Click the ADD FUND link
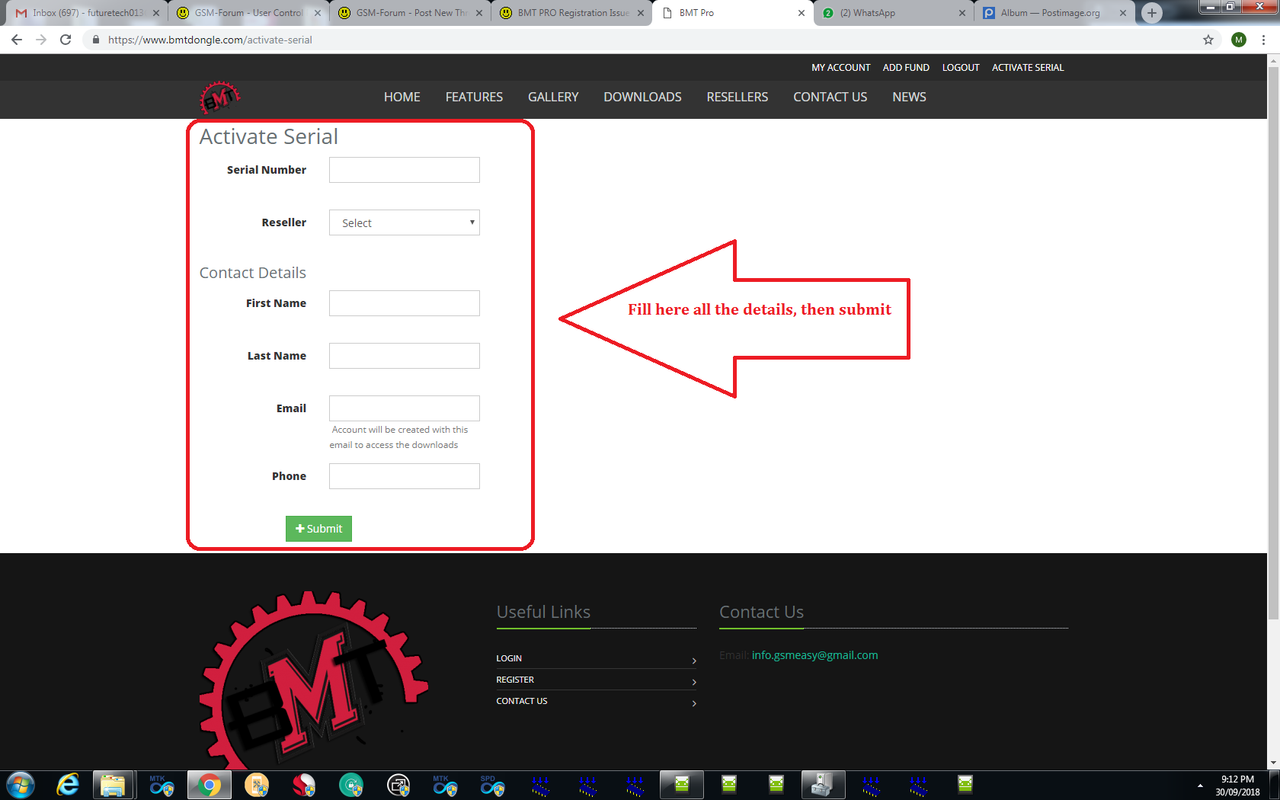Screen dimensions: 1280x800 tap(906, 67)
